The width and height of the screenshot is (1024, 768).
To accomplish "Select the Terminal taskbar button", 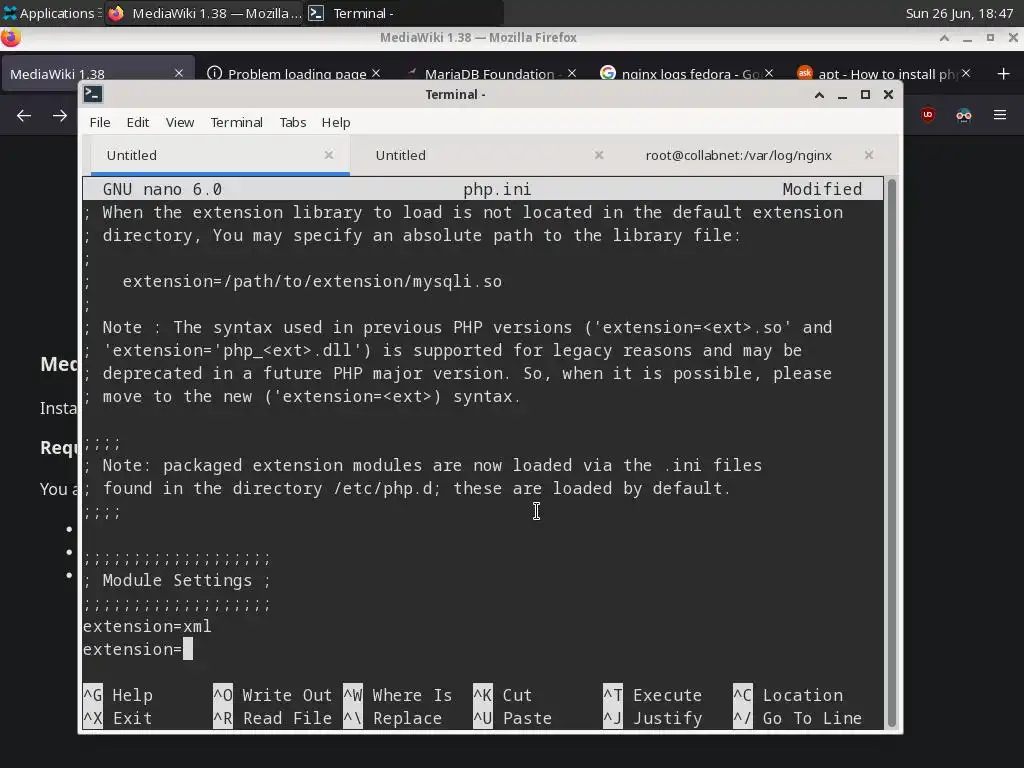I will point(403,13).
